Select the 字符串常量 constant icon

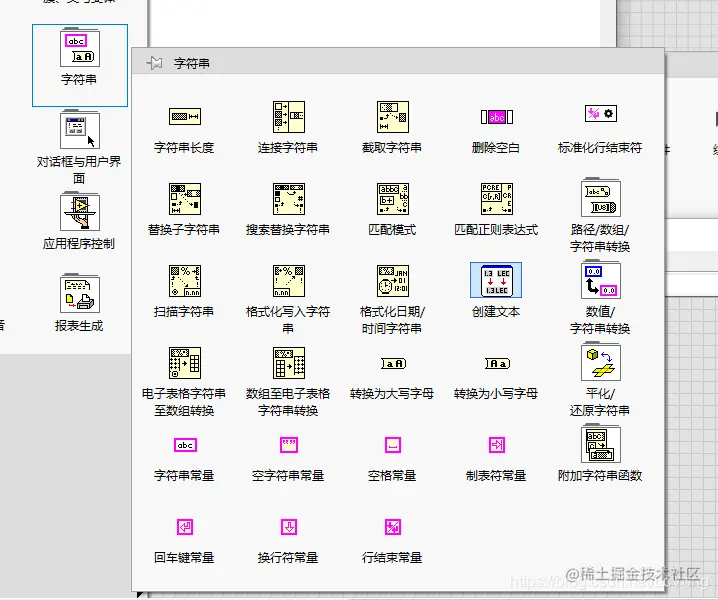185,445
